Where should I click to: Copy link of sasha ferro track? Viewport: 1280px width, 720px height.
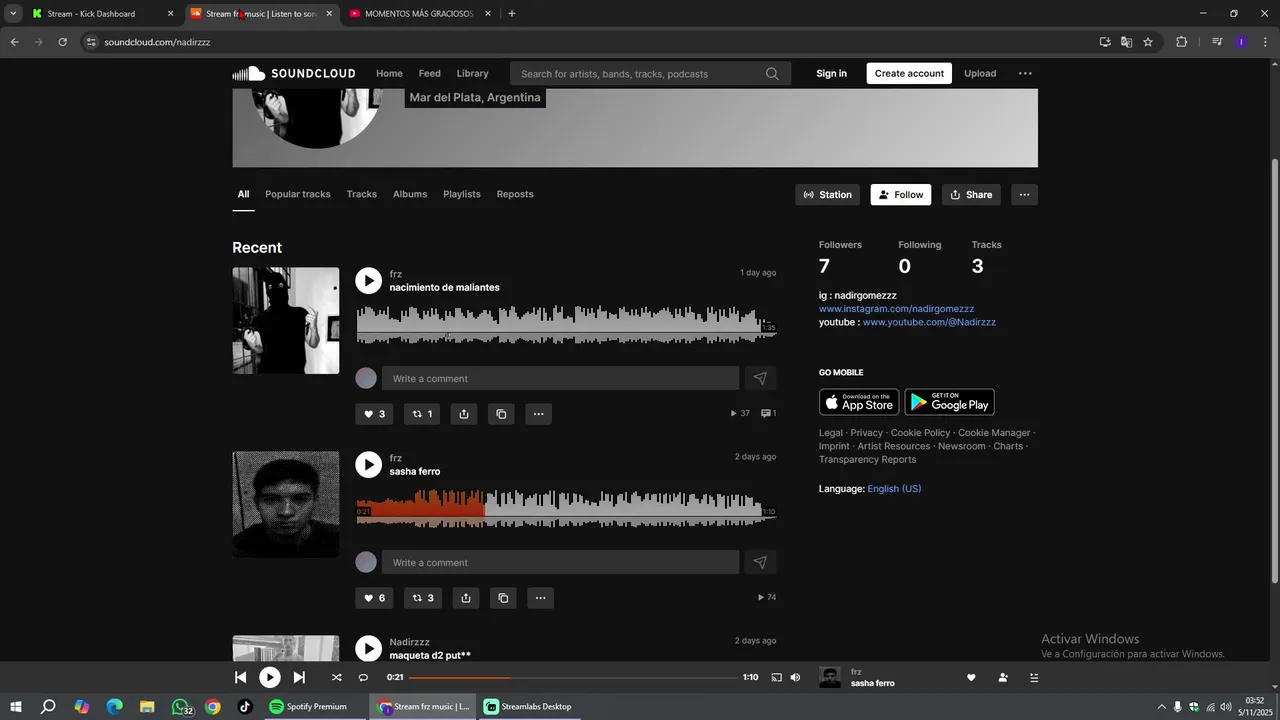pos(503,598)
